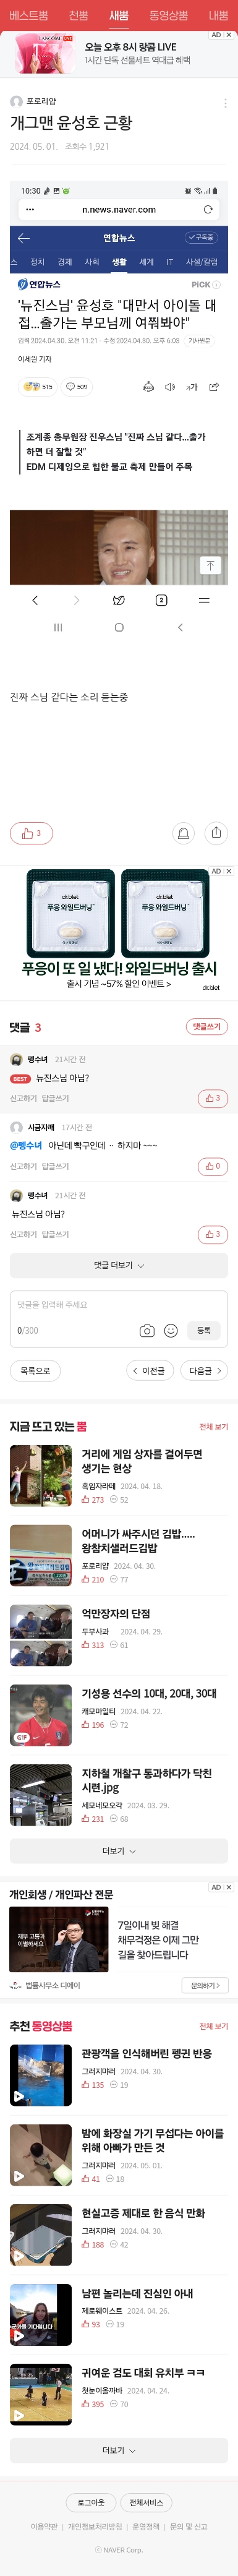Open emoji picker in comment box

(x=171, y=1330)
